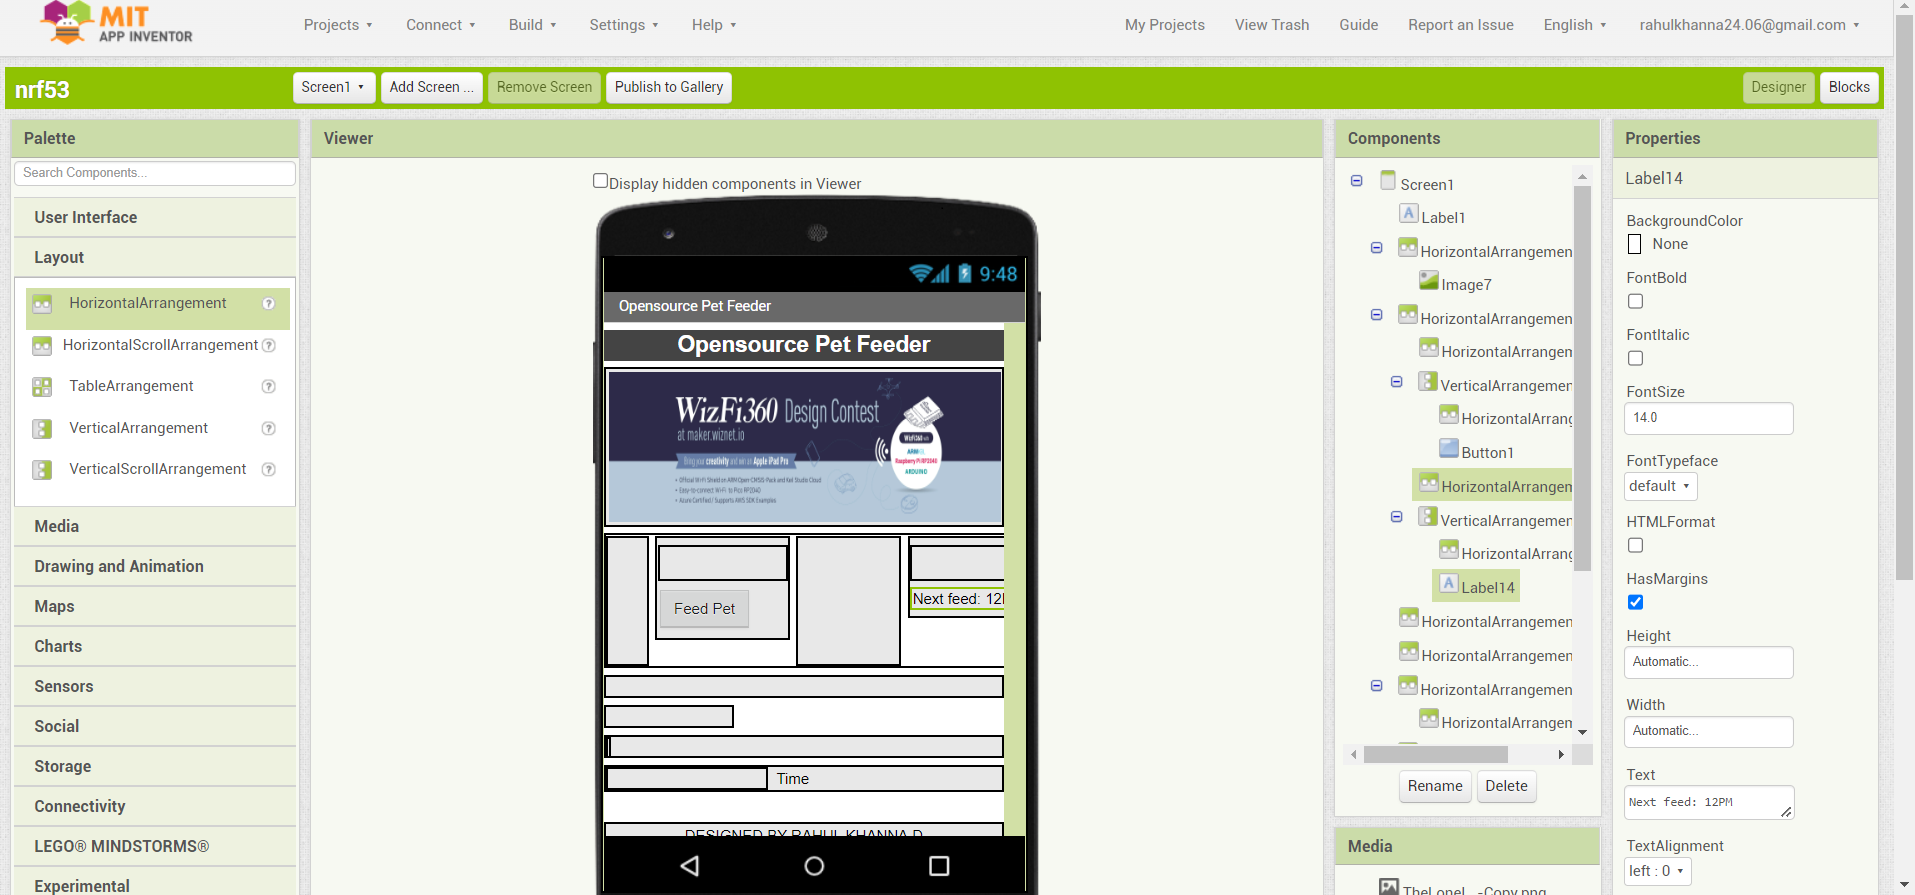The image size is (1915, 895).
Task: Click the Components panel horizontal scrollbar
Action: point(1435,754)
